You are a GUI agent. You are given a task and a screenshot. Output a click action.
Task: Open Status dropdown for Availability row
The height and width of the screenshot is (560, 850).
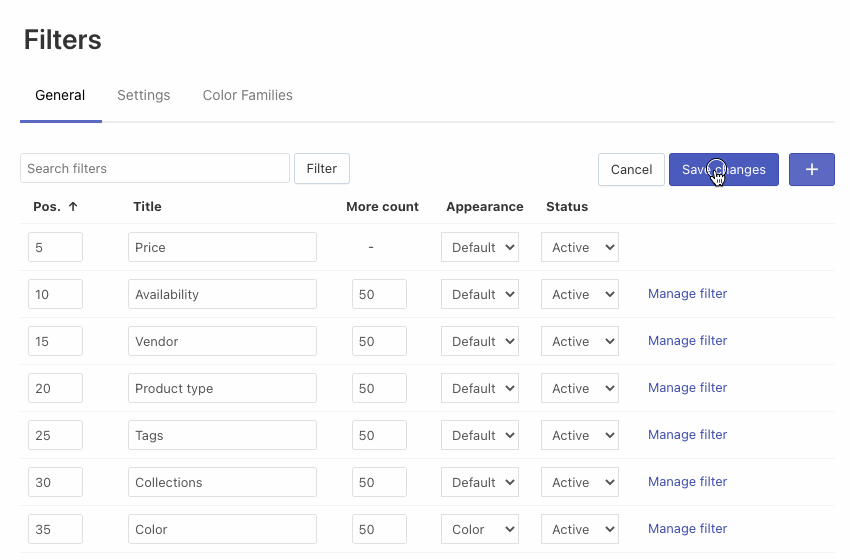point(580,294)
